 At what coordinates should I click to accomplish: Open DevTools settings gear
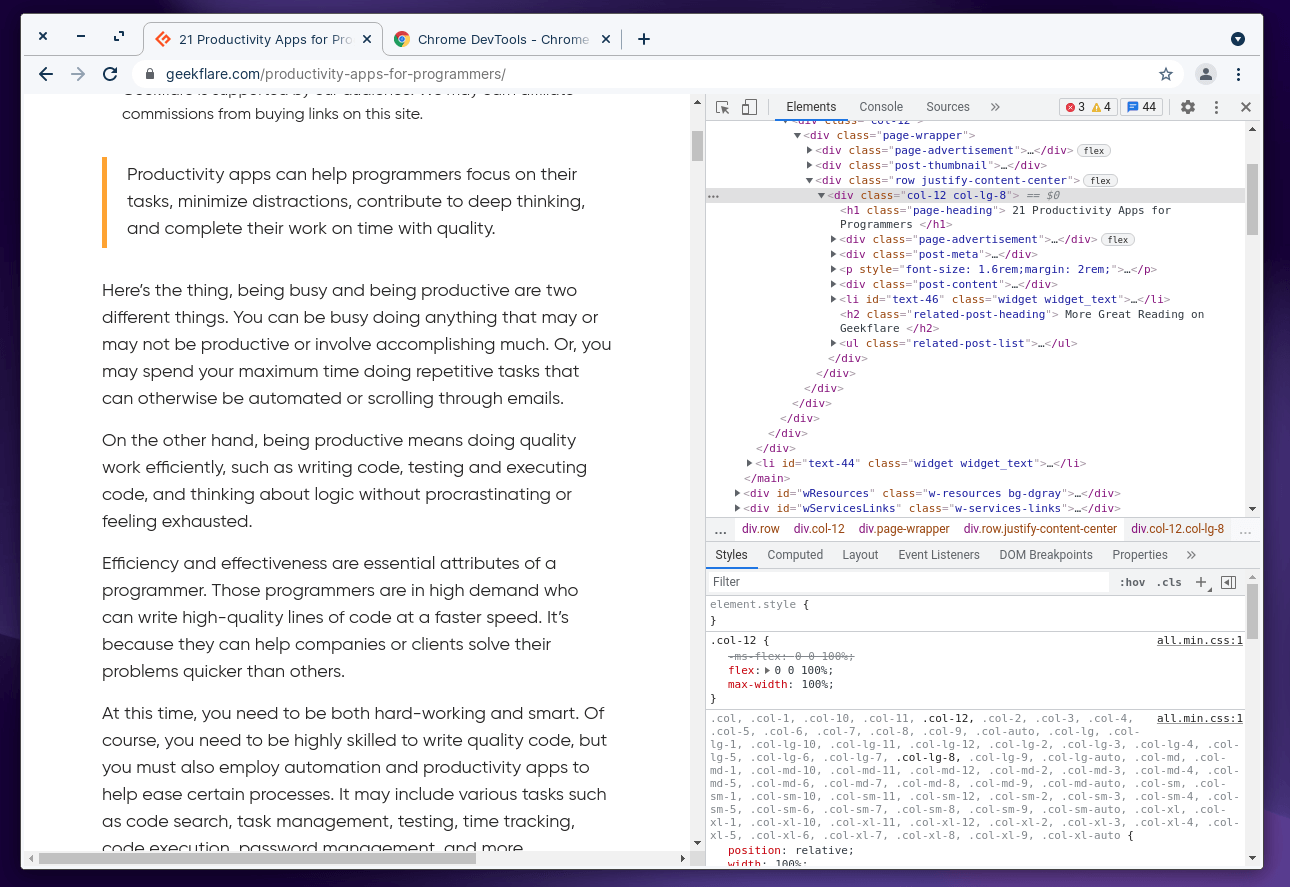(1188, 107)
